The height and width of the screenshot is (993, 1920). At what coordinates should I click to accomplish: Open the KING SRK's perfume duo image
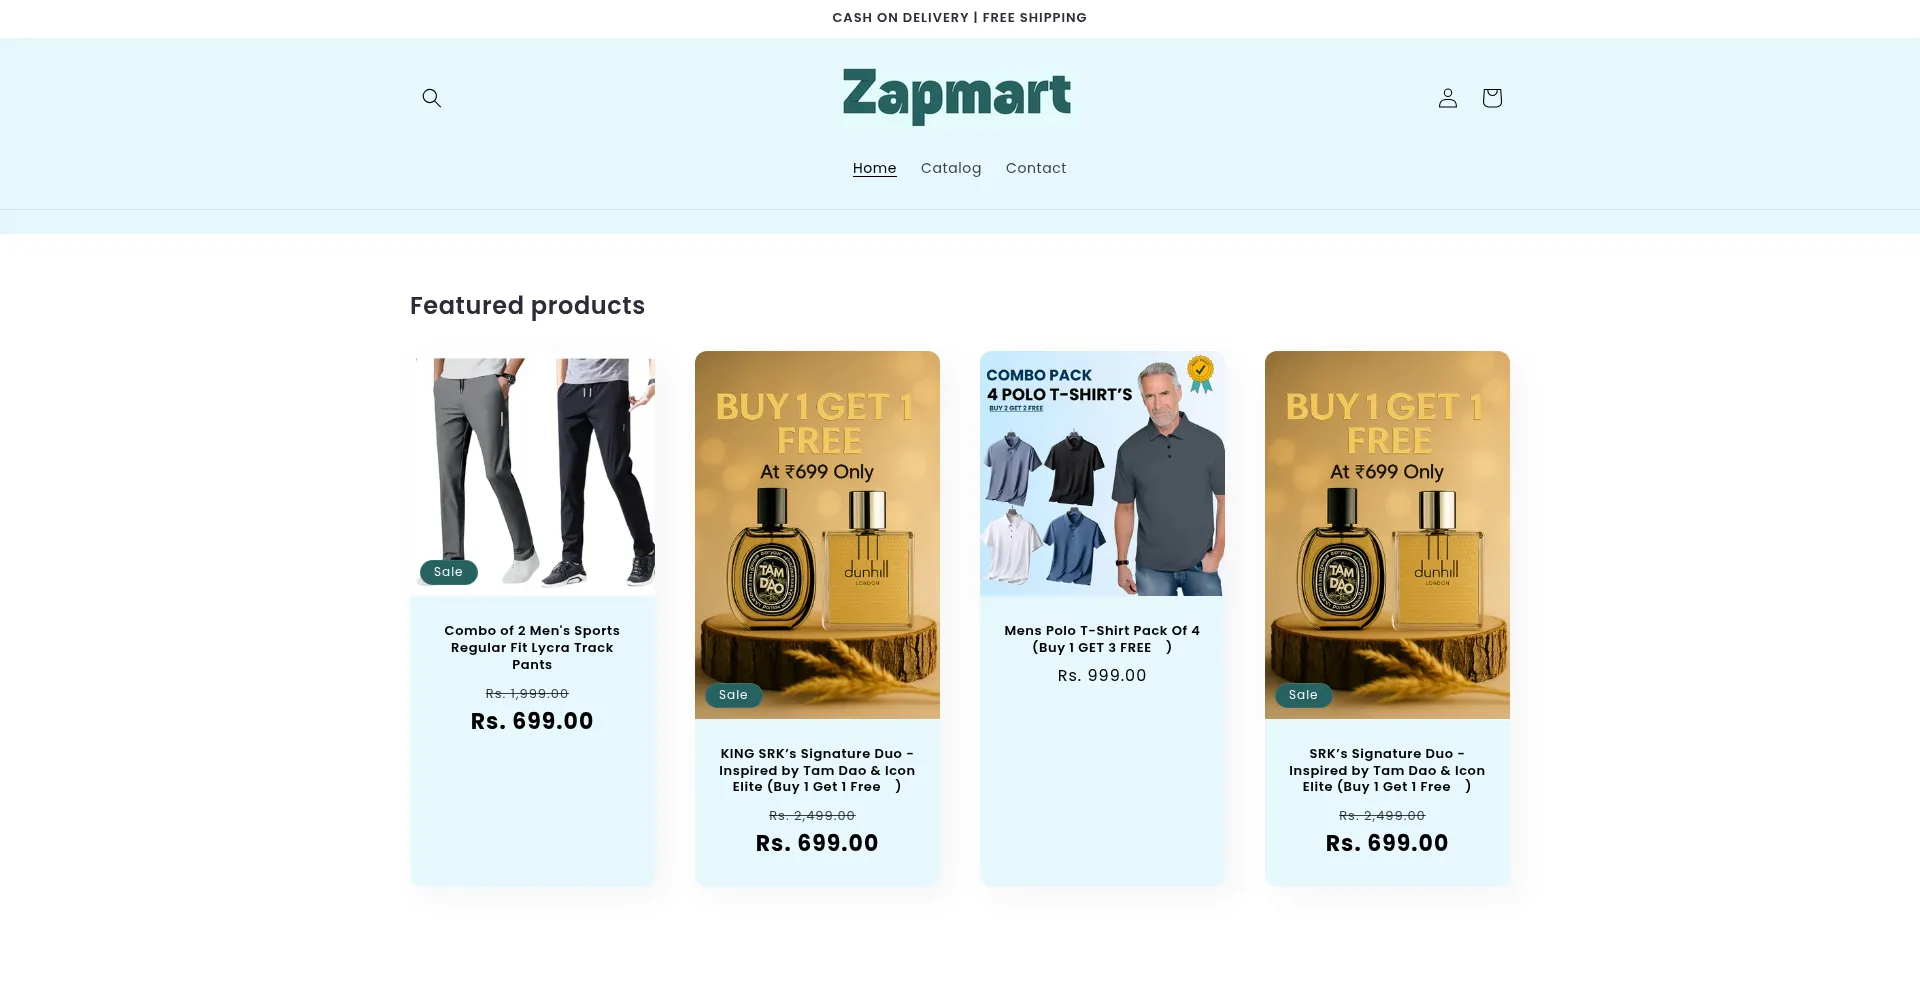pos(817,534)
